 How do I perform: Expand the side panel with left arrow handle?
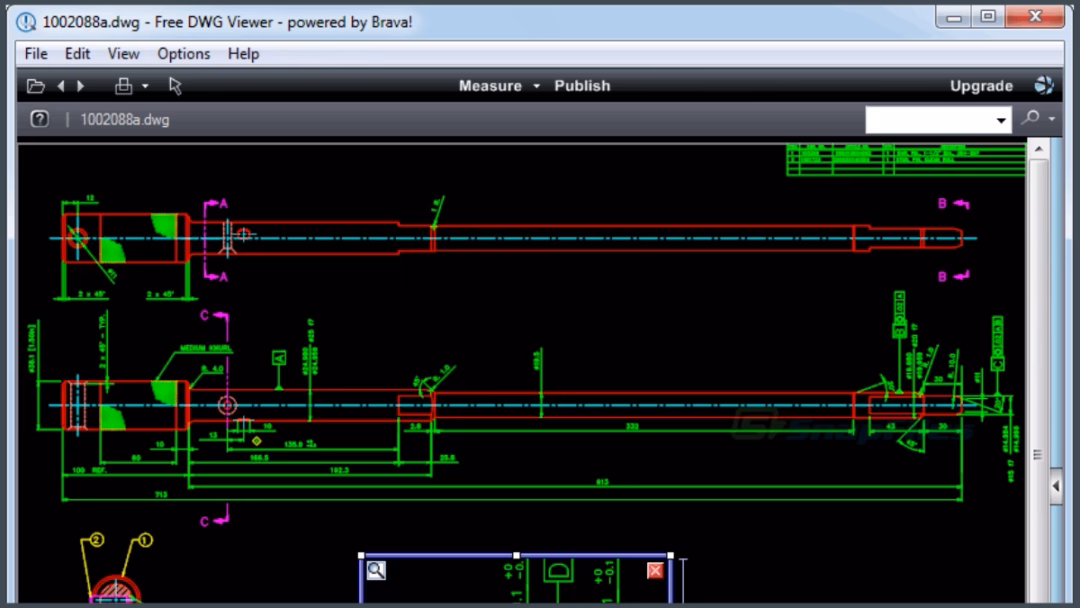click(1056, 486)
